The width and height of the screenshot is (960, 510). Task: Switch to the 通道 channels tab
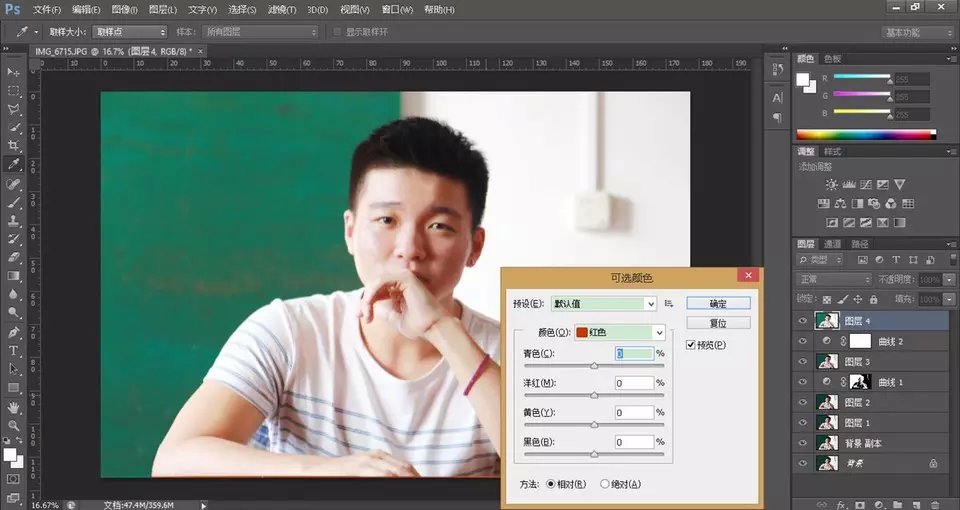[x=832, y=244]
